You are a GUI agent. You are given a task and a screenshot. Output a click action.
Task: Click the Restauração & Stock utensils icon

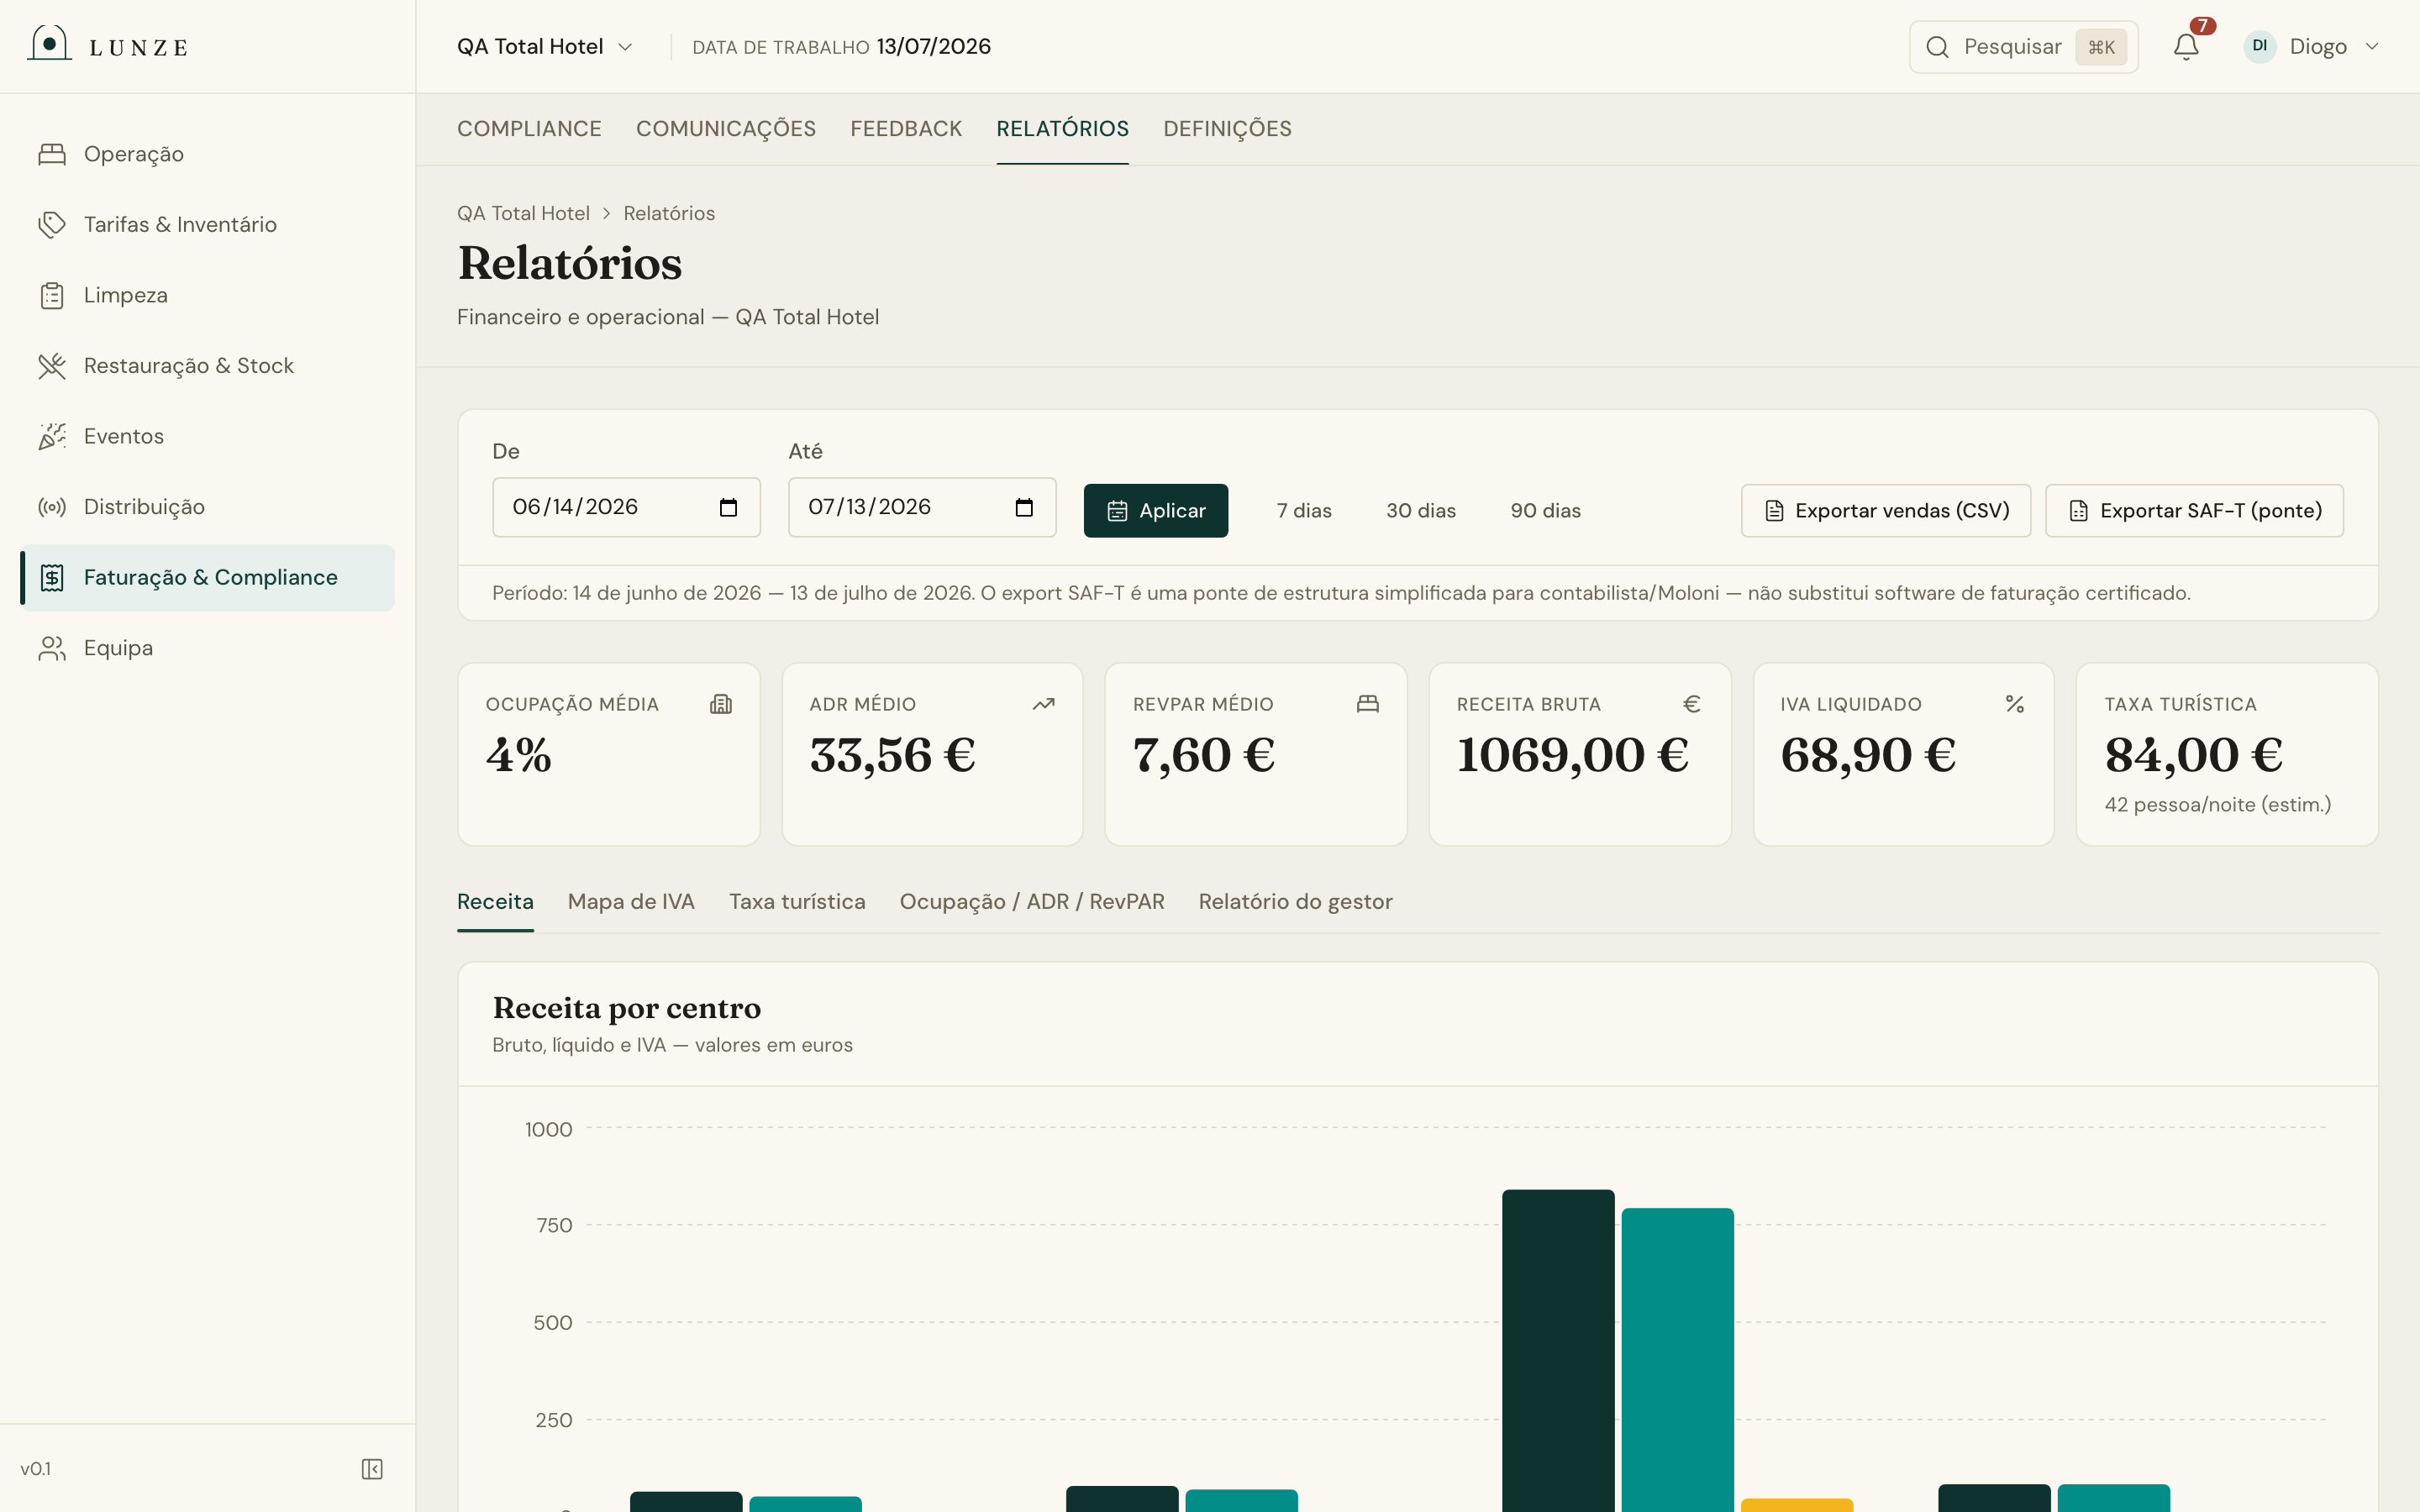(x=52, y=366)
